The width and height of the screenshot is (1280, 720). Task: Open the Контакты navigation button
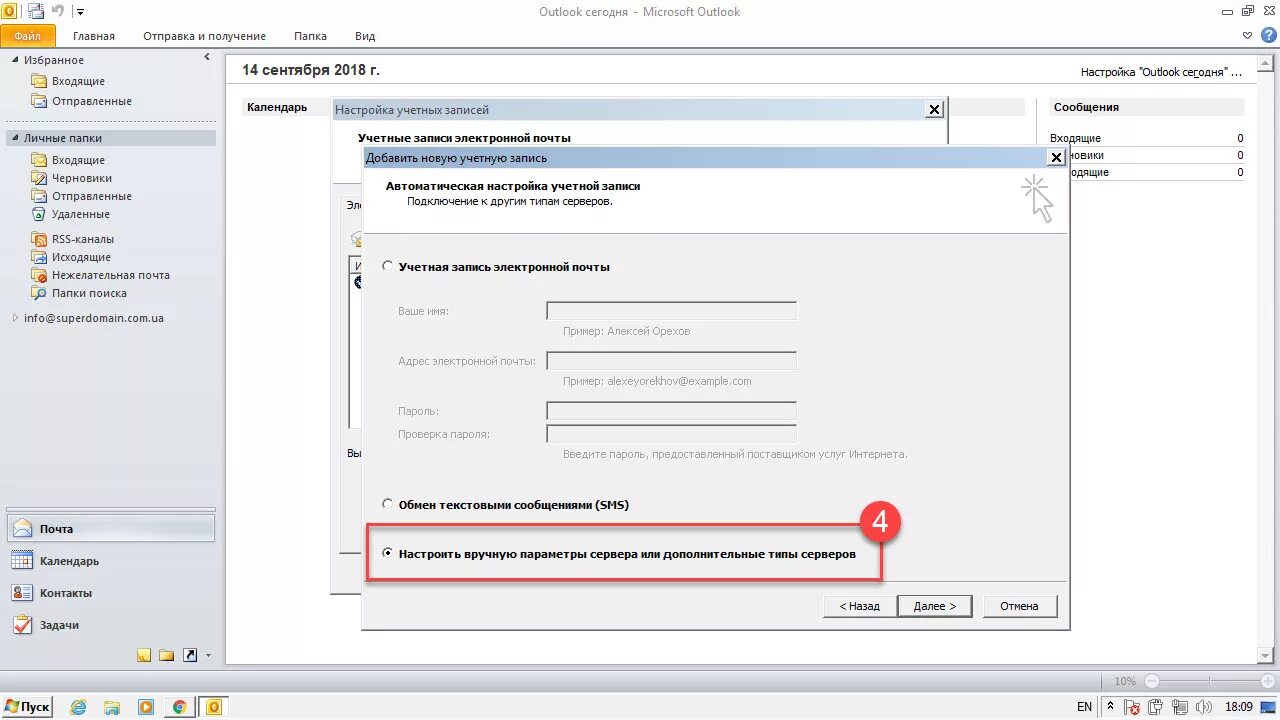tap(110, 593)
